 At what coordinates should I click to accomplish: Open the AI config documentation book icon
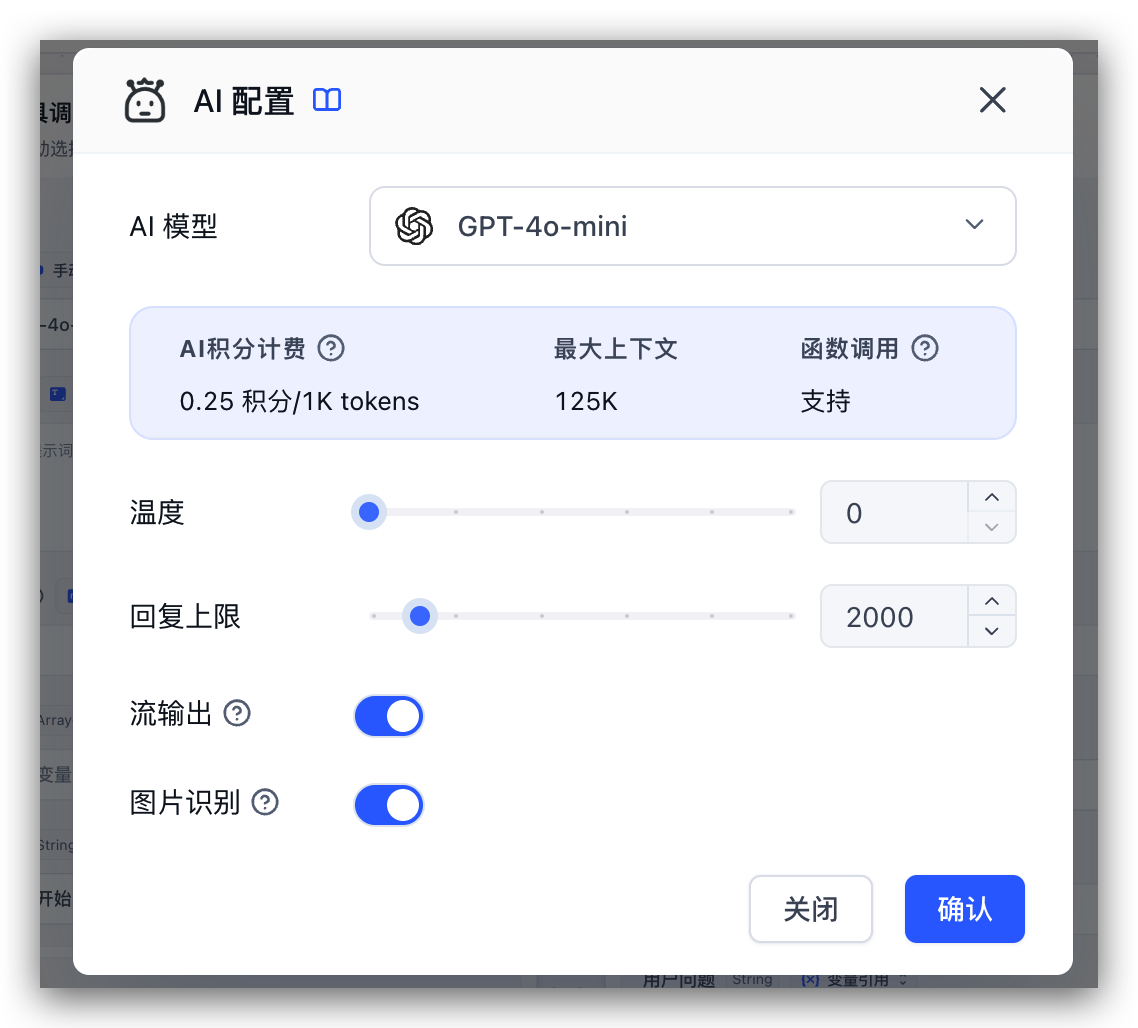point(327,100)
